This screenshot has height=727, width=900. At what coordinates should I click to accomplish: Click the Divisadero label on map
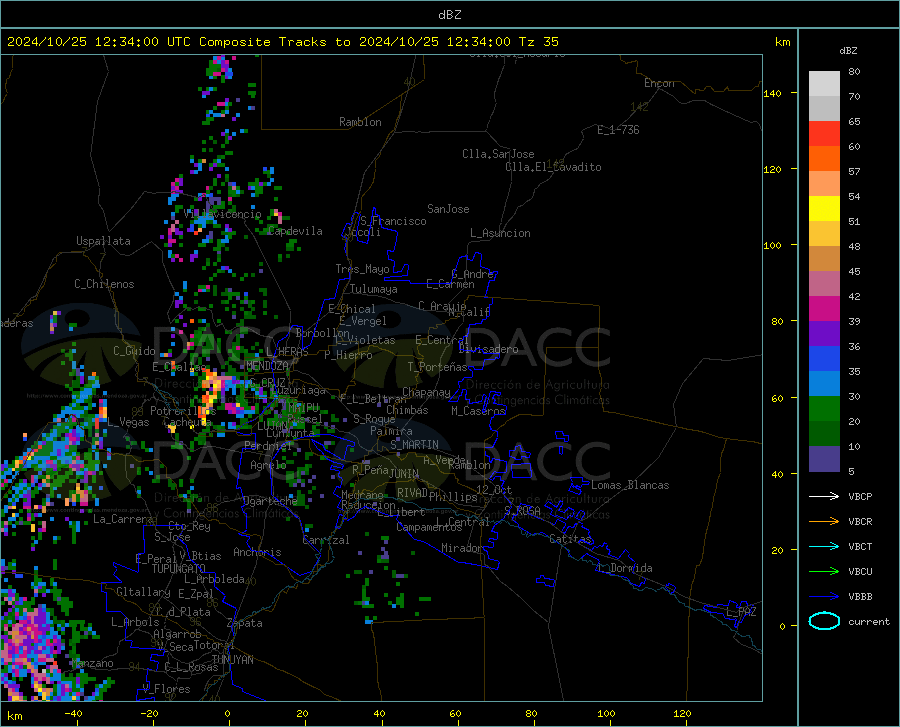pos(488,349)
